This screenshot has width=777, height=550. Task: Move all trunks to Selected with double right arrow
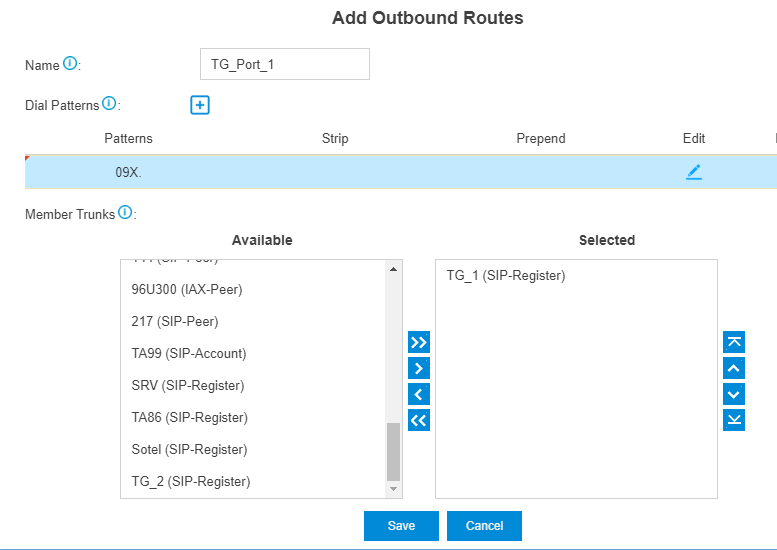[x=419, y=342]
